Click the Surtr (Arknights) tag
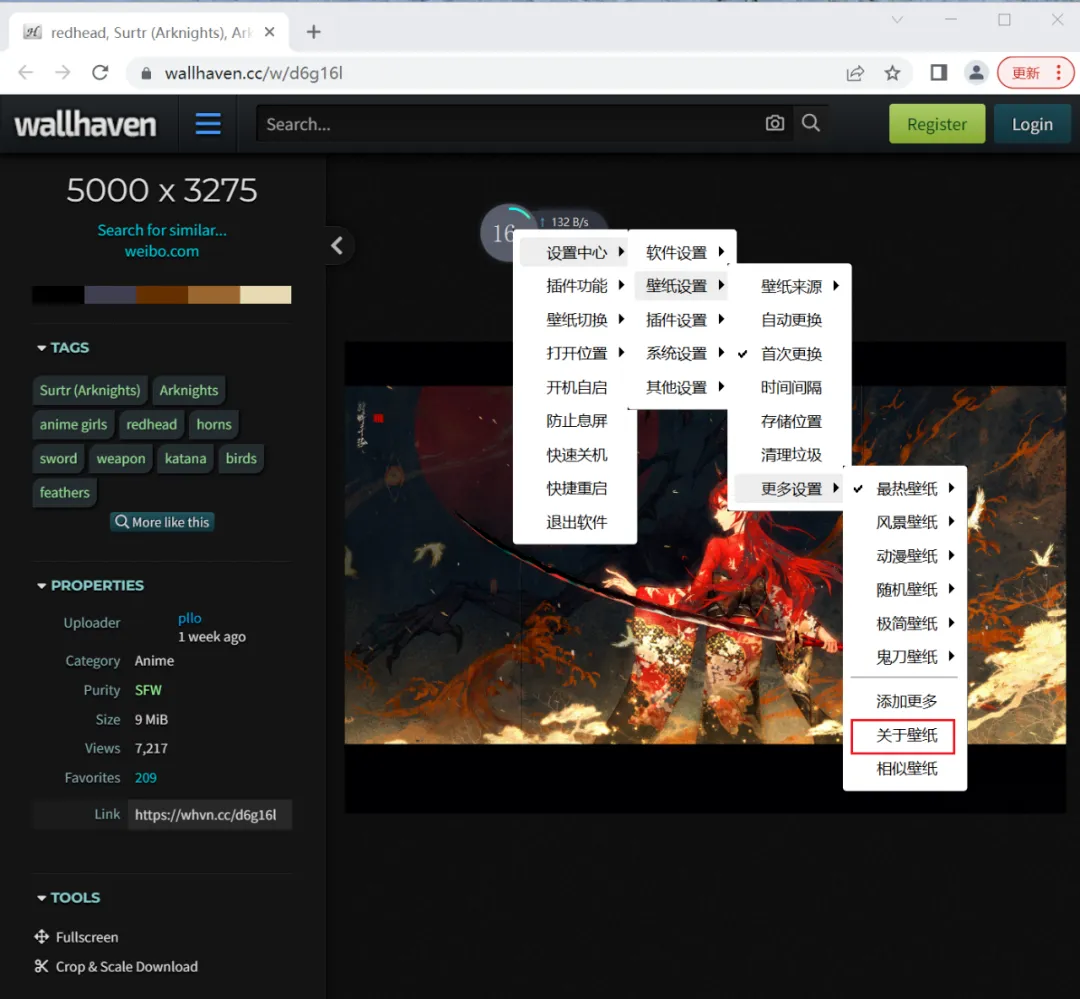 (x=90, y=390)
